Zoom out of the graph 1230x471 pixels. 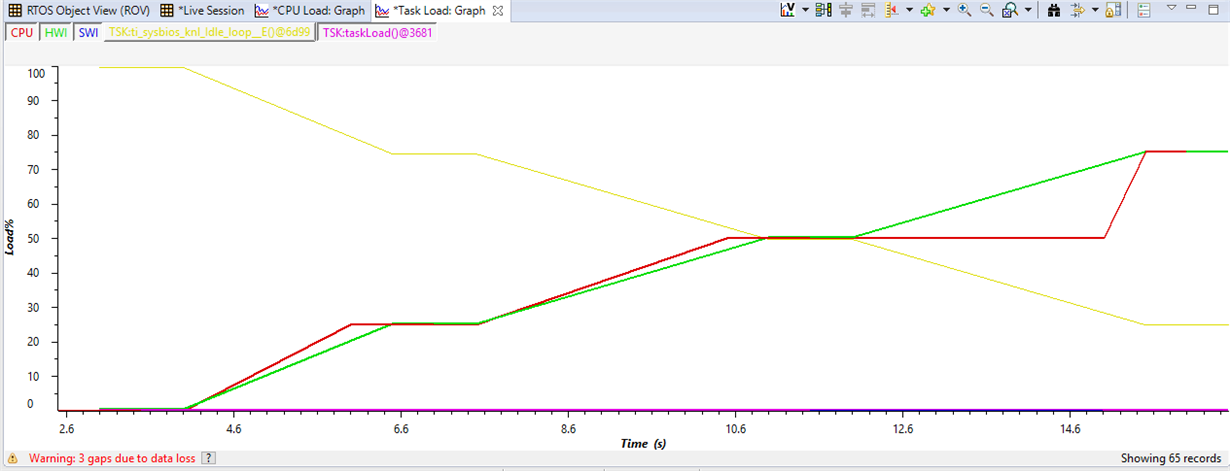[x=986, y=10]
